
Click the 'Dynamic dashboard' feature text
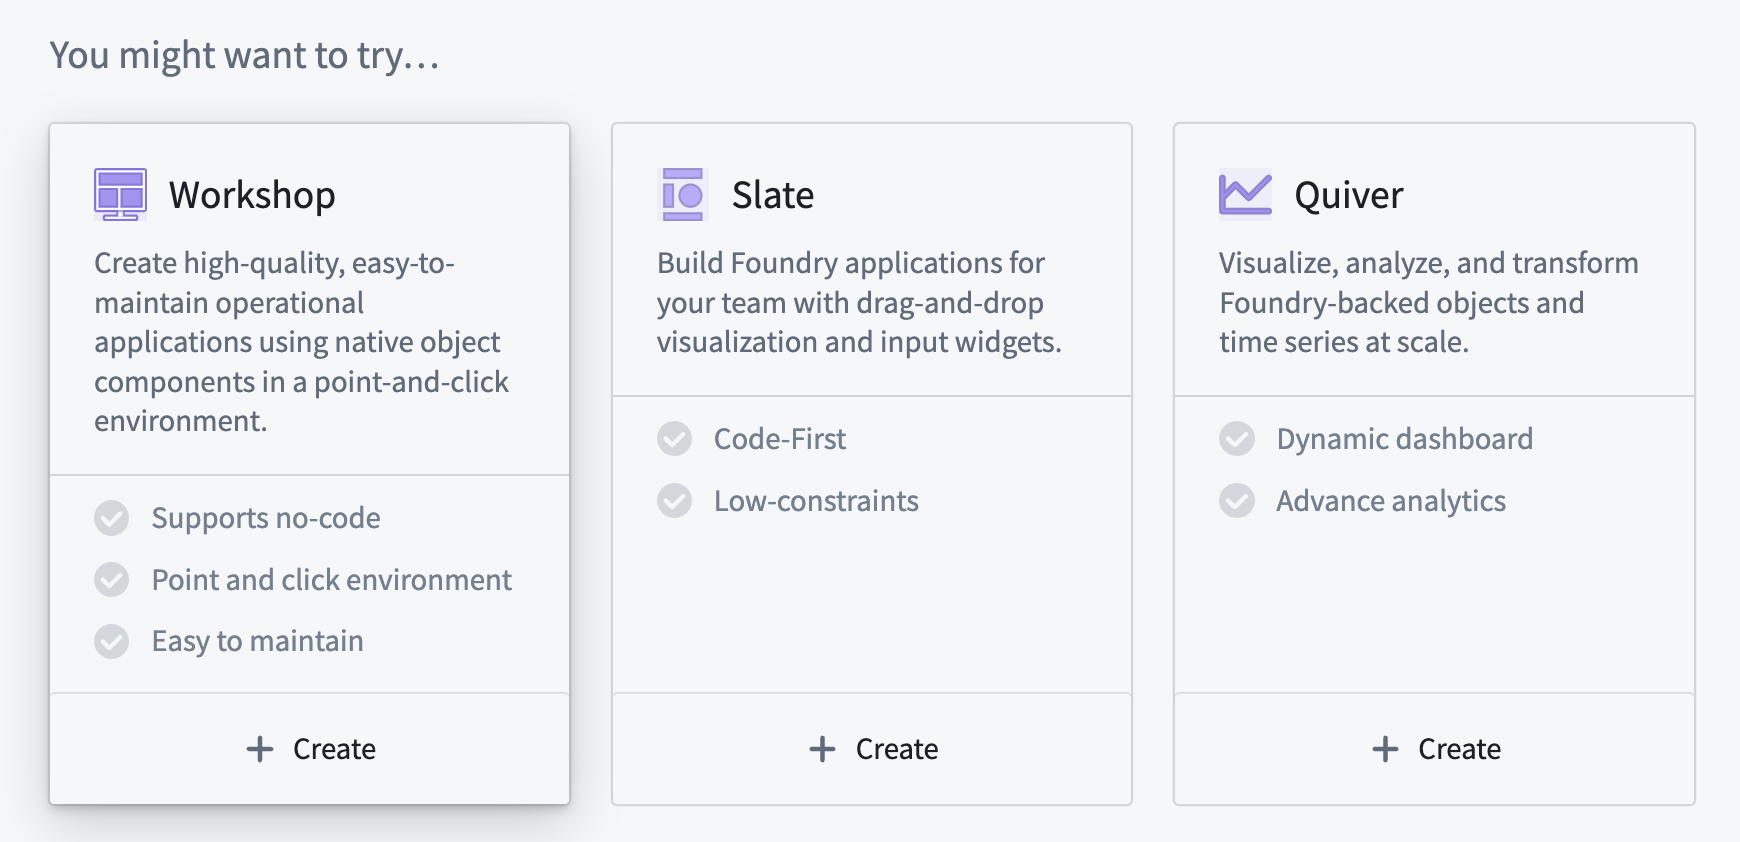(1405, 439)
